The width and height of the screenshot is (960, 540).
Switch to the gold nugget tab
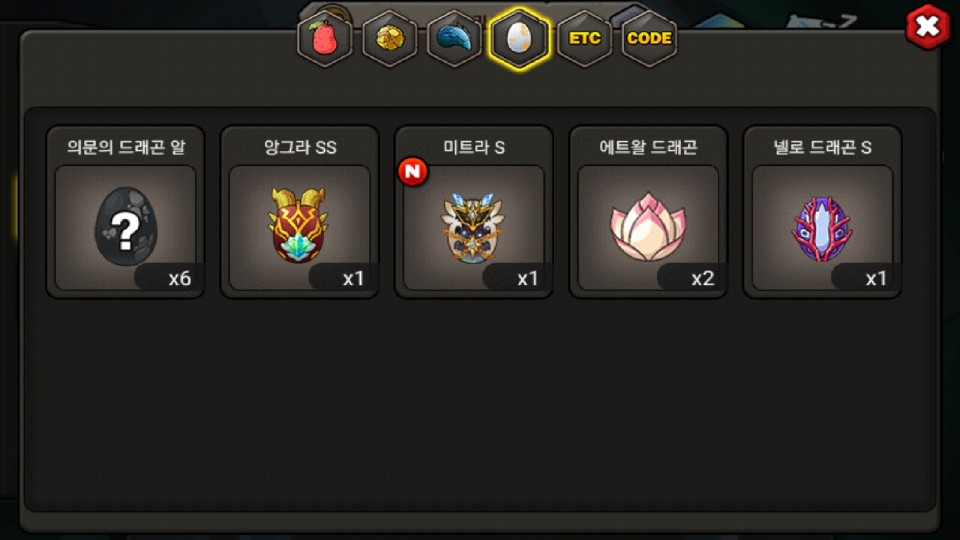(390, 39)
